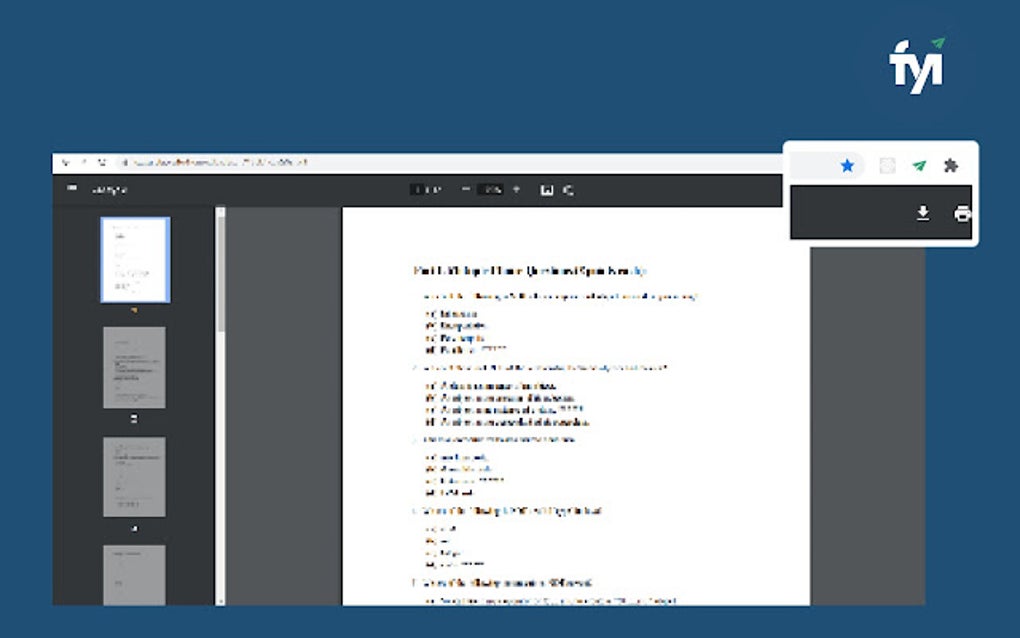Image resolution: width=1020 pixels, height=638 pixels.
Task: Click the grayed extension icon beside the star
Action: point(887,165)
